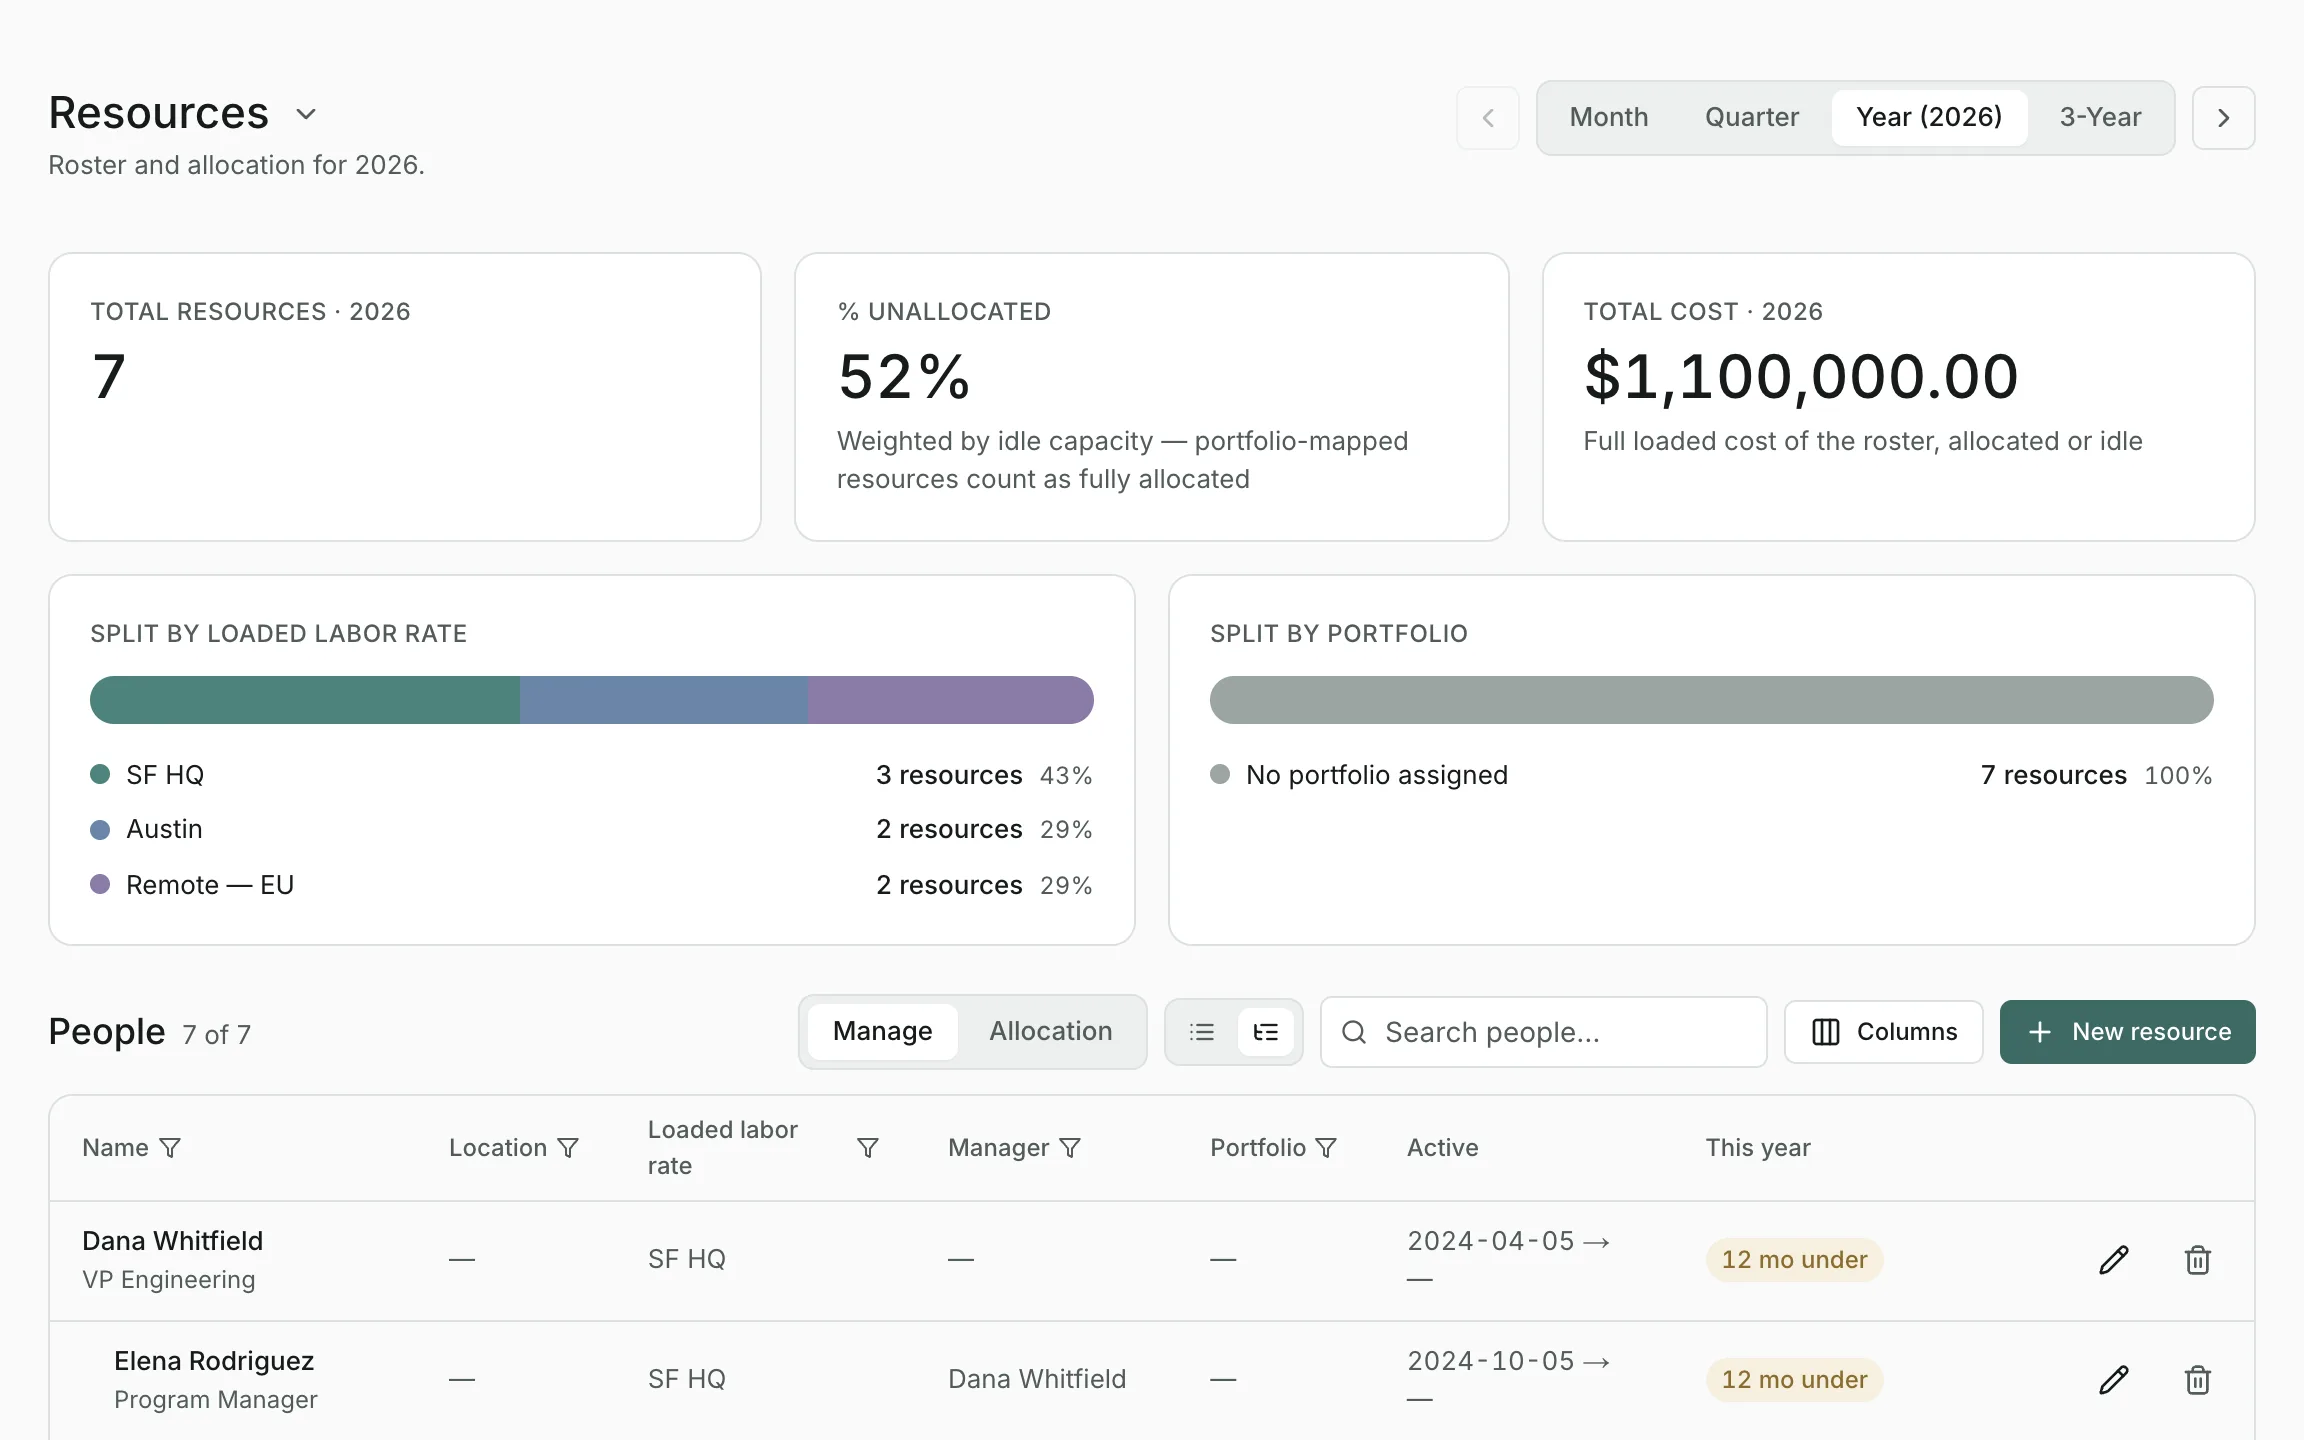2304x1440 pixels.
Task: Delete Dana Whitfield row
Action: (2197, 1260)
